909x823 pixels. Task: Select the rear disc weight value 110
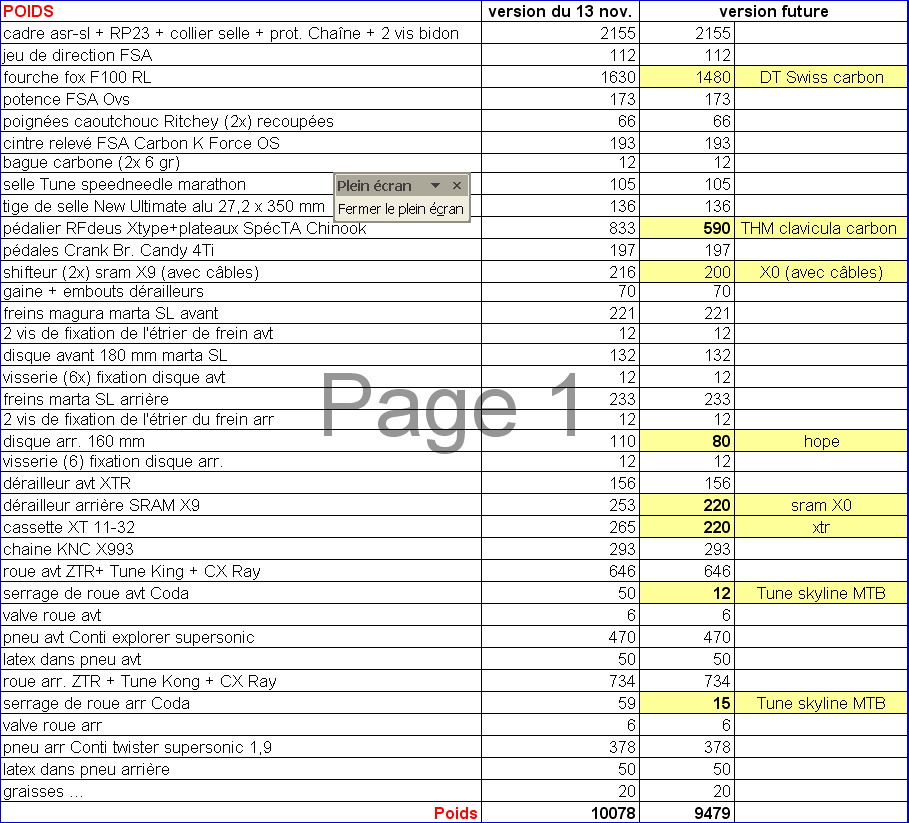point(561,441)
